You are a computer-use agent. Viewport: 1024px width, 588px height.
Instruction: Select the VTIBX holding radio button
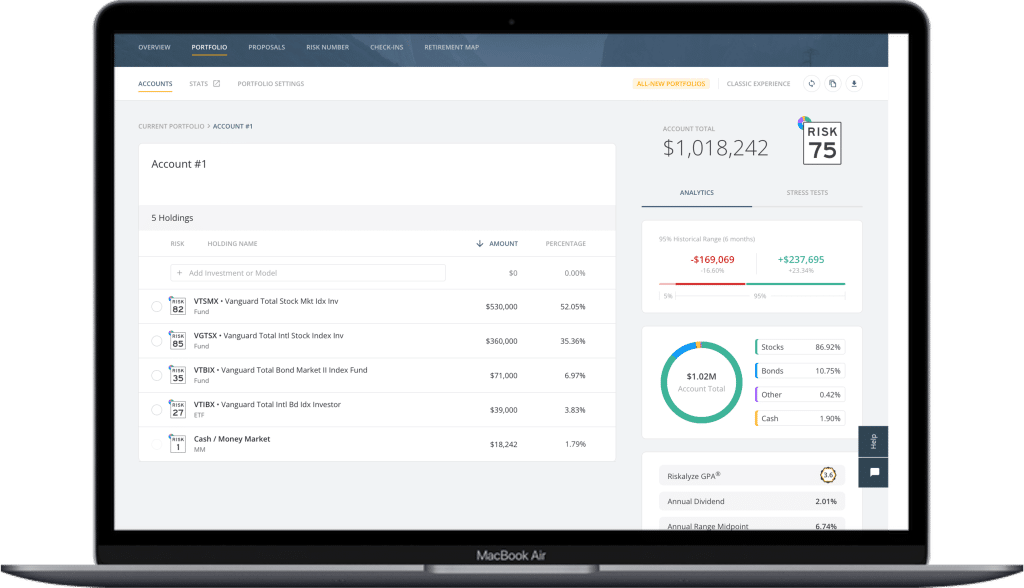tap(156, 409)
